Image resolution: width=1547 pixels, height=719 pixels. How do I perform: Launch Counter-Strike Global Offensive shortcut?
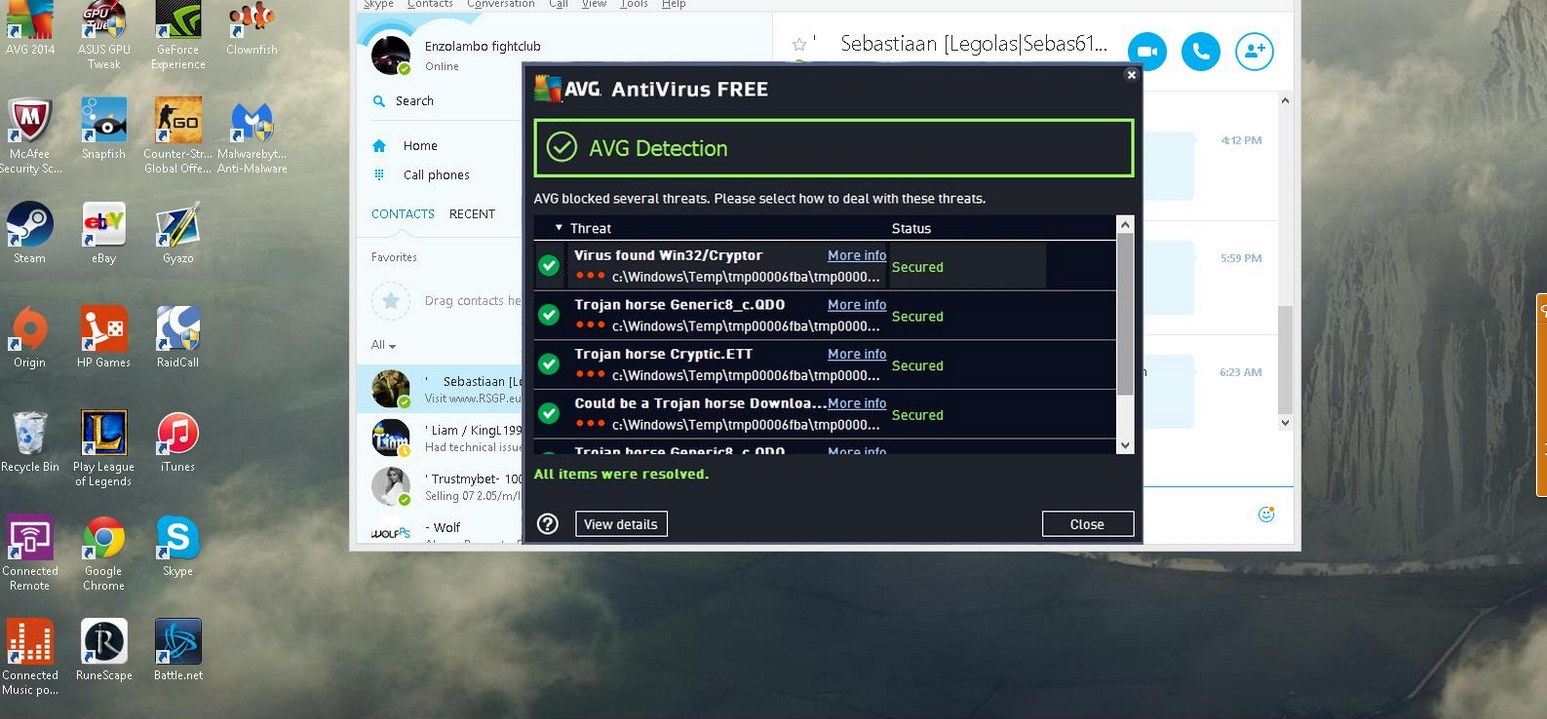(x=178, y=136)
